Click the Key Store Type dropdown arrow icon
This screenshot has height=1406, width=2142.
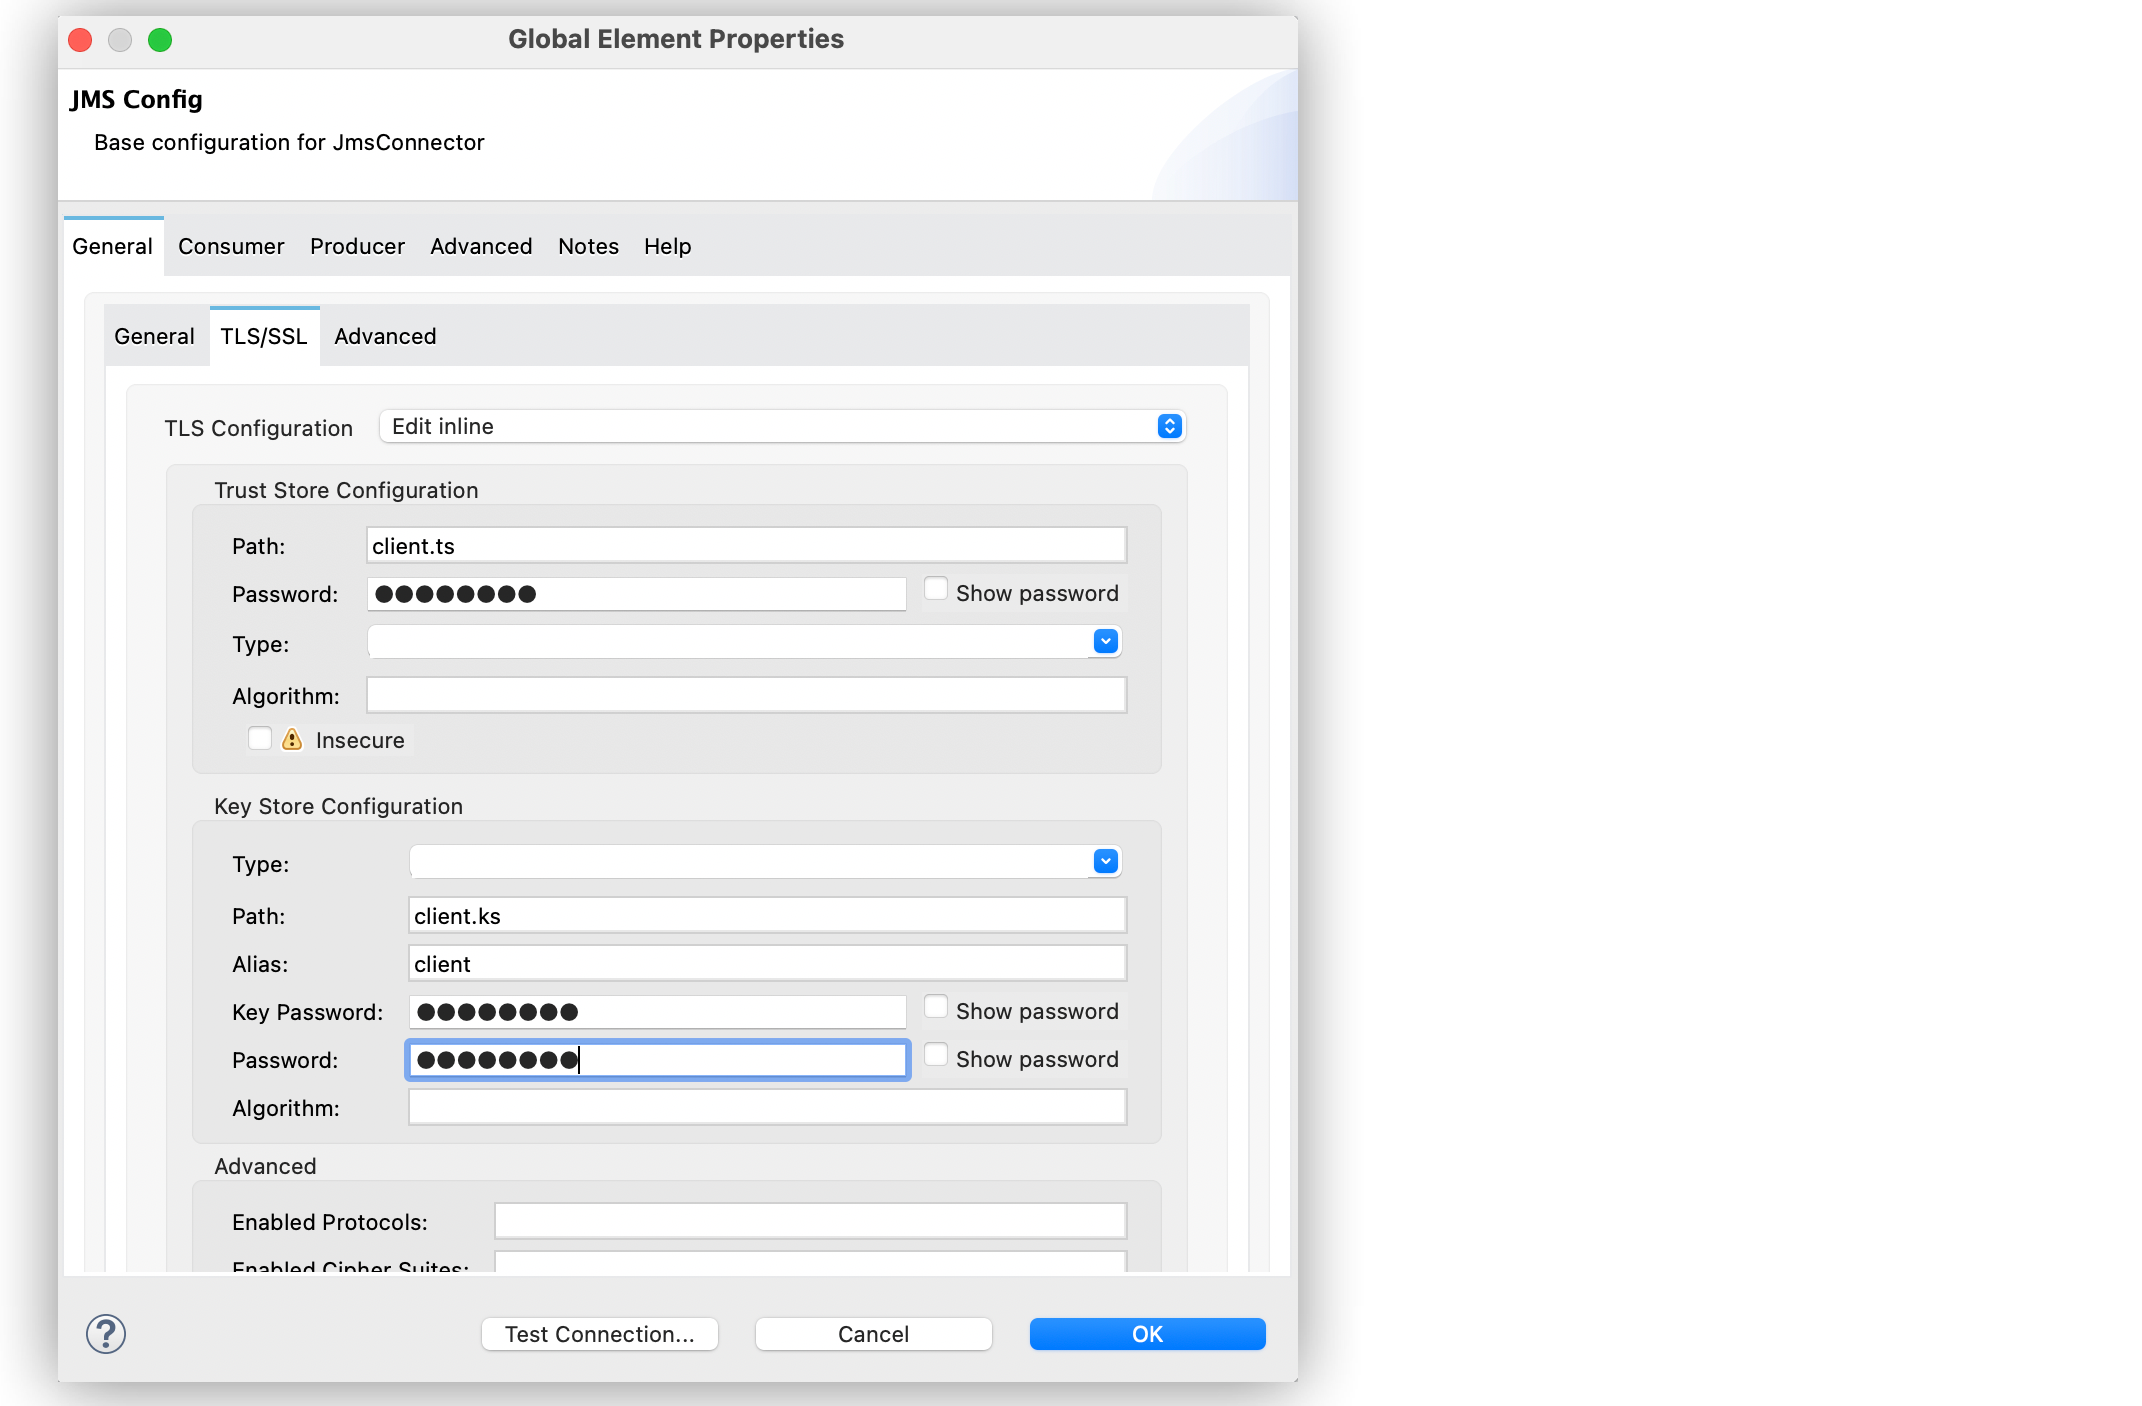[x=1106, y=861]
